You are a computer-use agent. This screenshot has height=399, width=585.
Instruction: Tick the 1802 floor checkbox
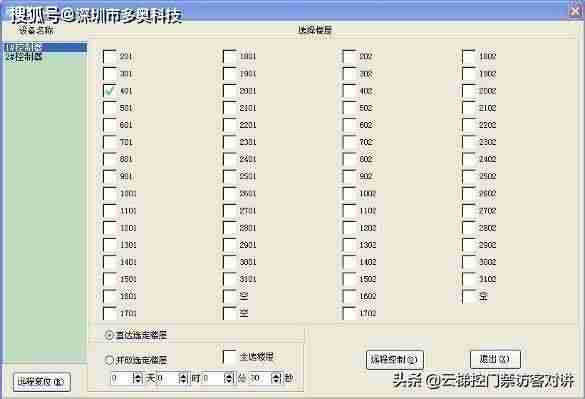tap(469, 57)
